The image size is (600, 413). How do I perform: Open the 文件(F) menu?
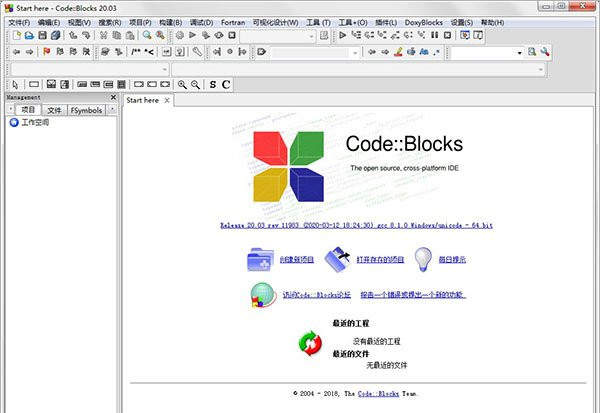click(19, 23)
